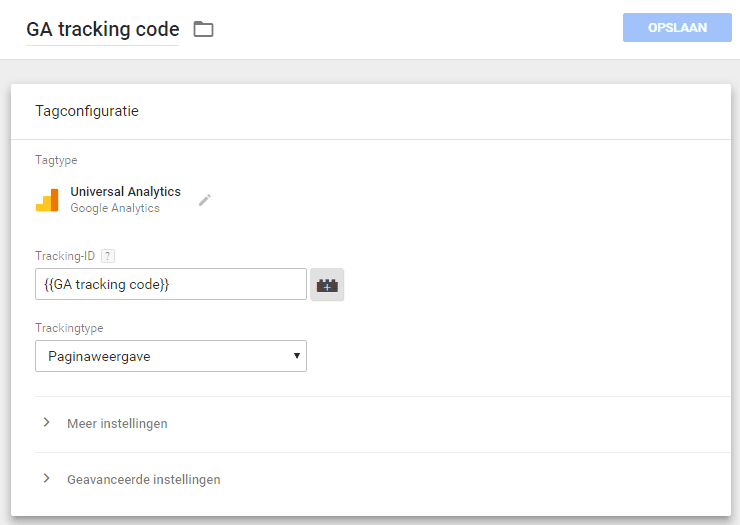Expand the Meer instellingen section

tap(383, 424)
